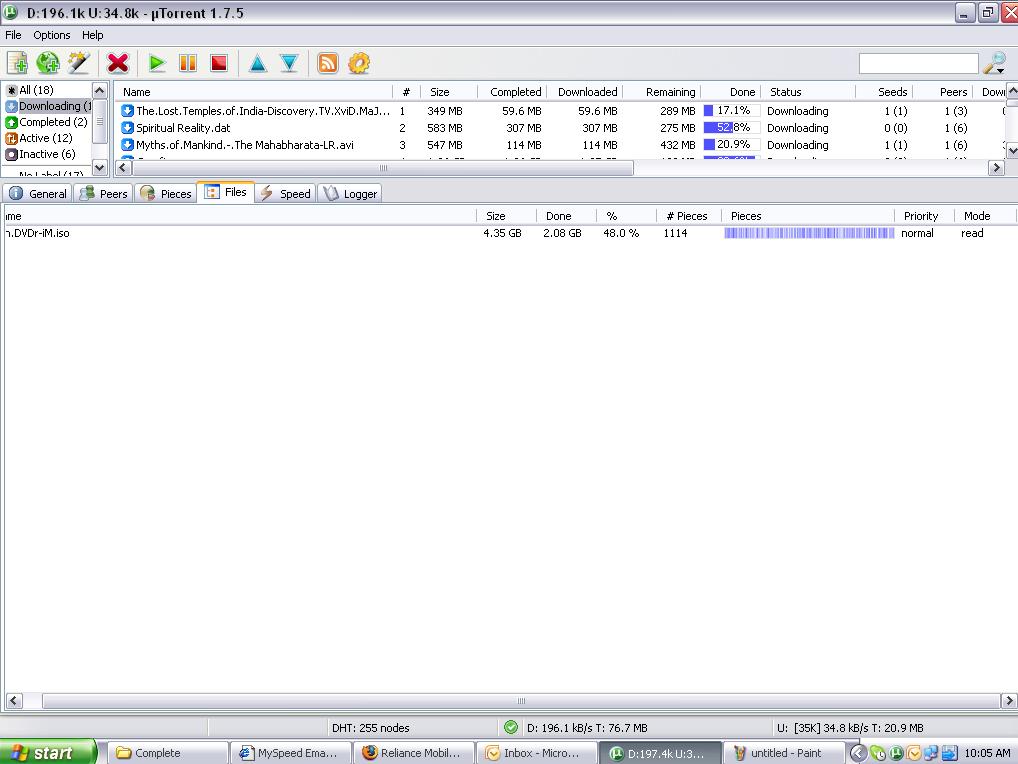Image resolution: width=1018 pixels, height=764 pixels.
Task: Click the toolbar search input field
Action: tap(918, 64)
